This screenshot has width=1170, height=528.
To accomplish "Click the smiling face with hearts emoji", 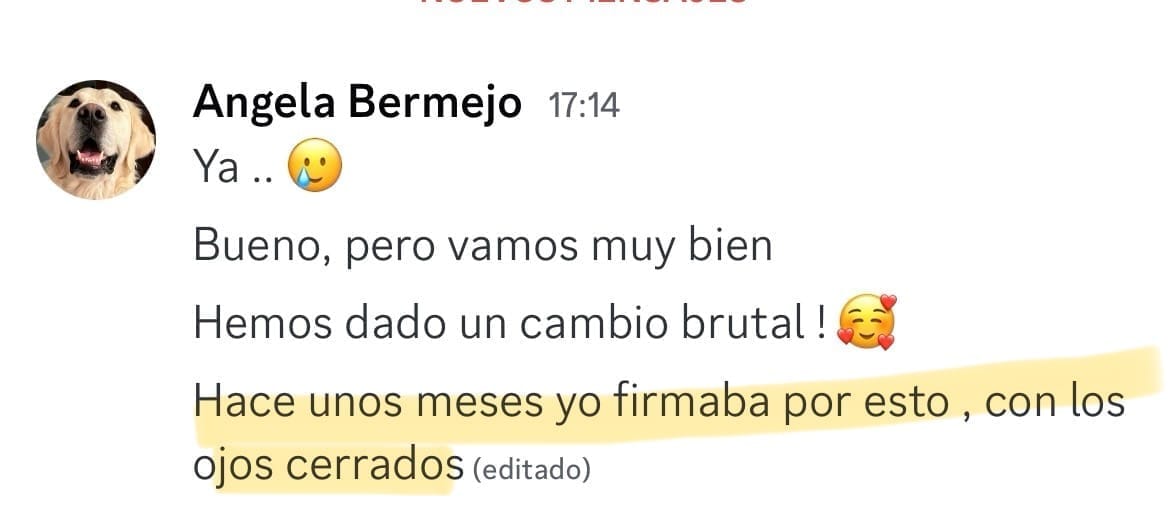I will pos(866,323).
